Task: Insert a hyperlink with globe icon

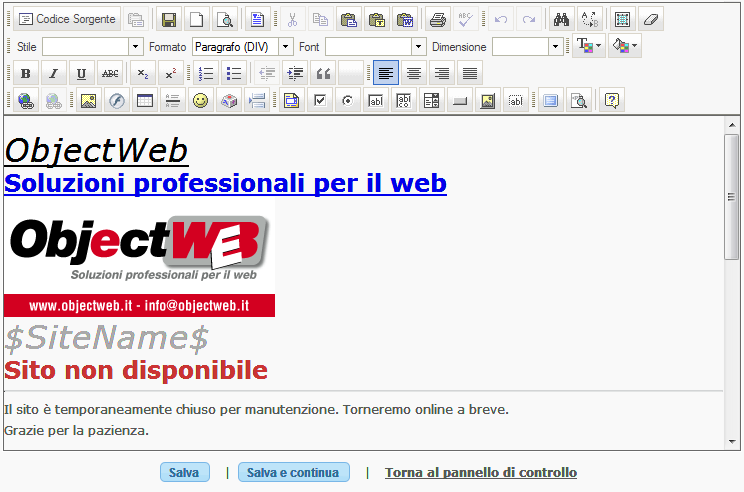Action: pos(26,100)
